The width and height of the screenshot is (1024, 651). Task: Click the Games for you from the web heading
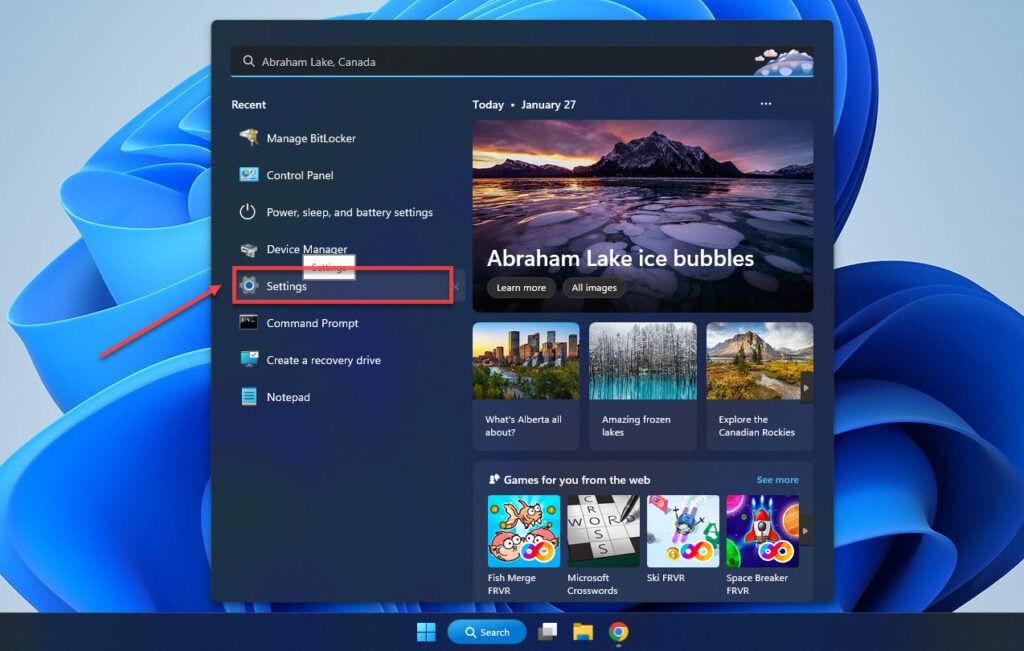pos(577,480)
